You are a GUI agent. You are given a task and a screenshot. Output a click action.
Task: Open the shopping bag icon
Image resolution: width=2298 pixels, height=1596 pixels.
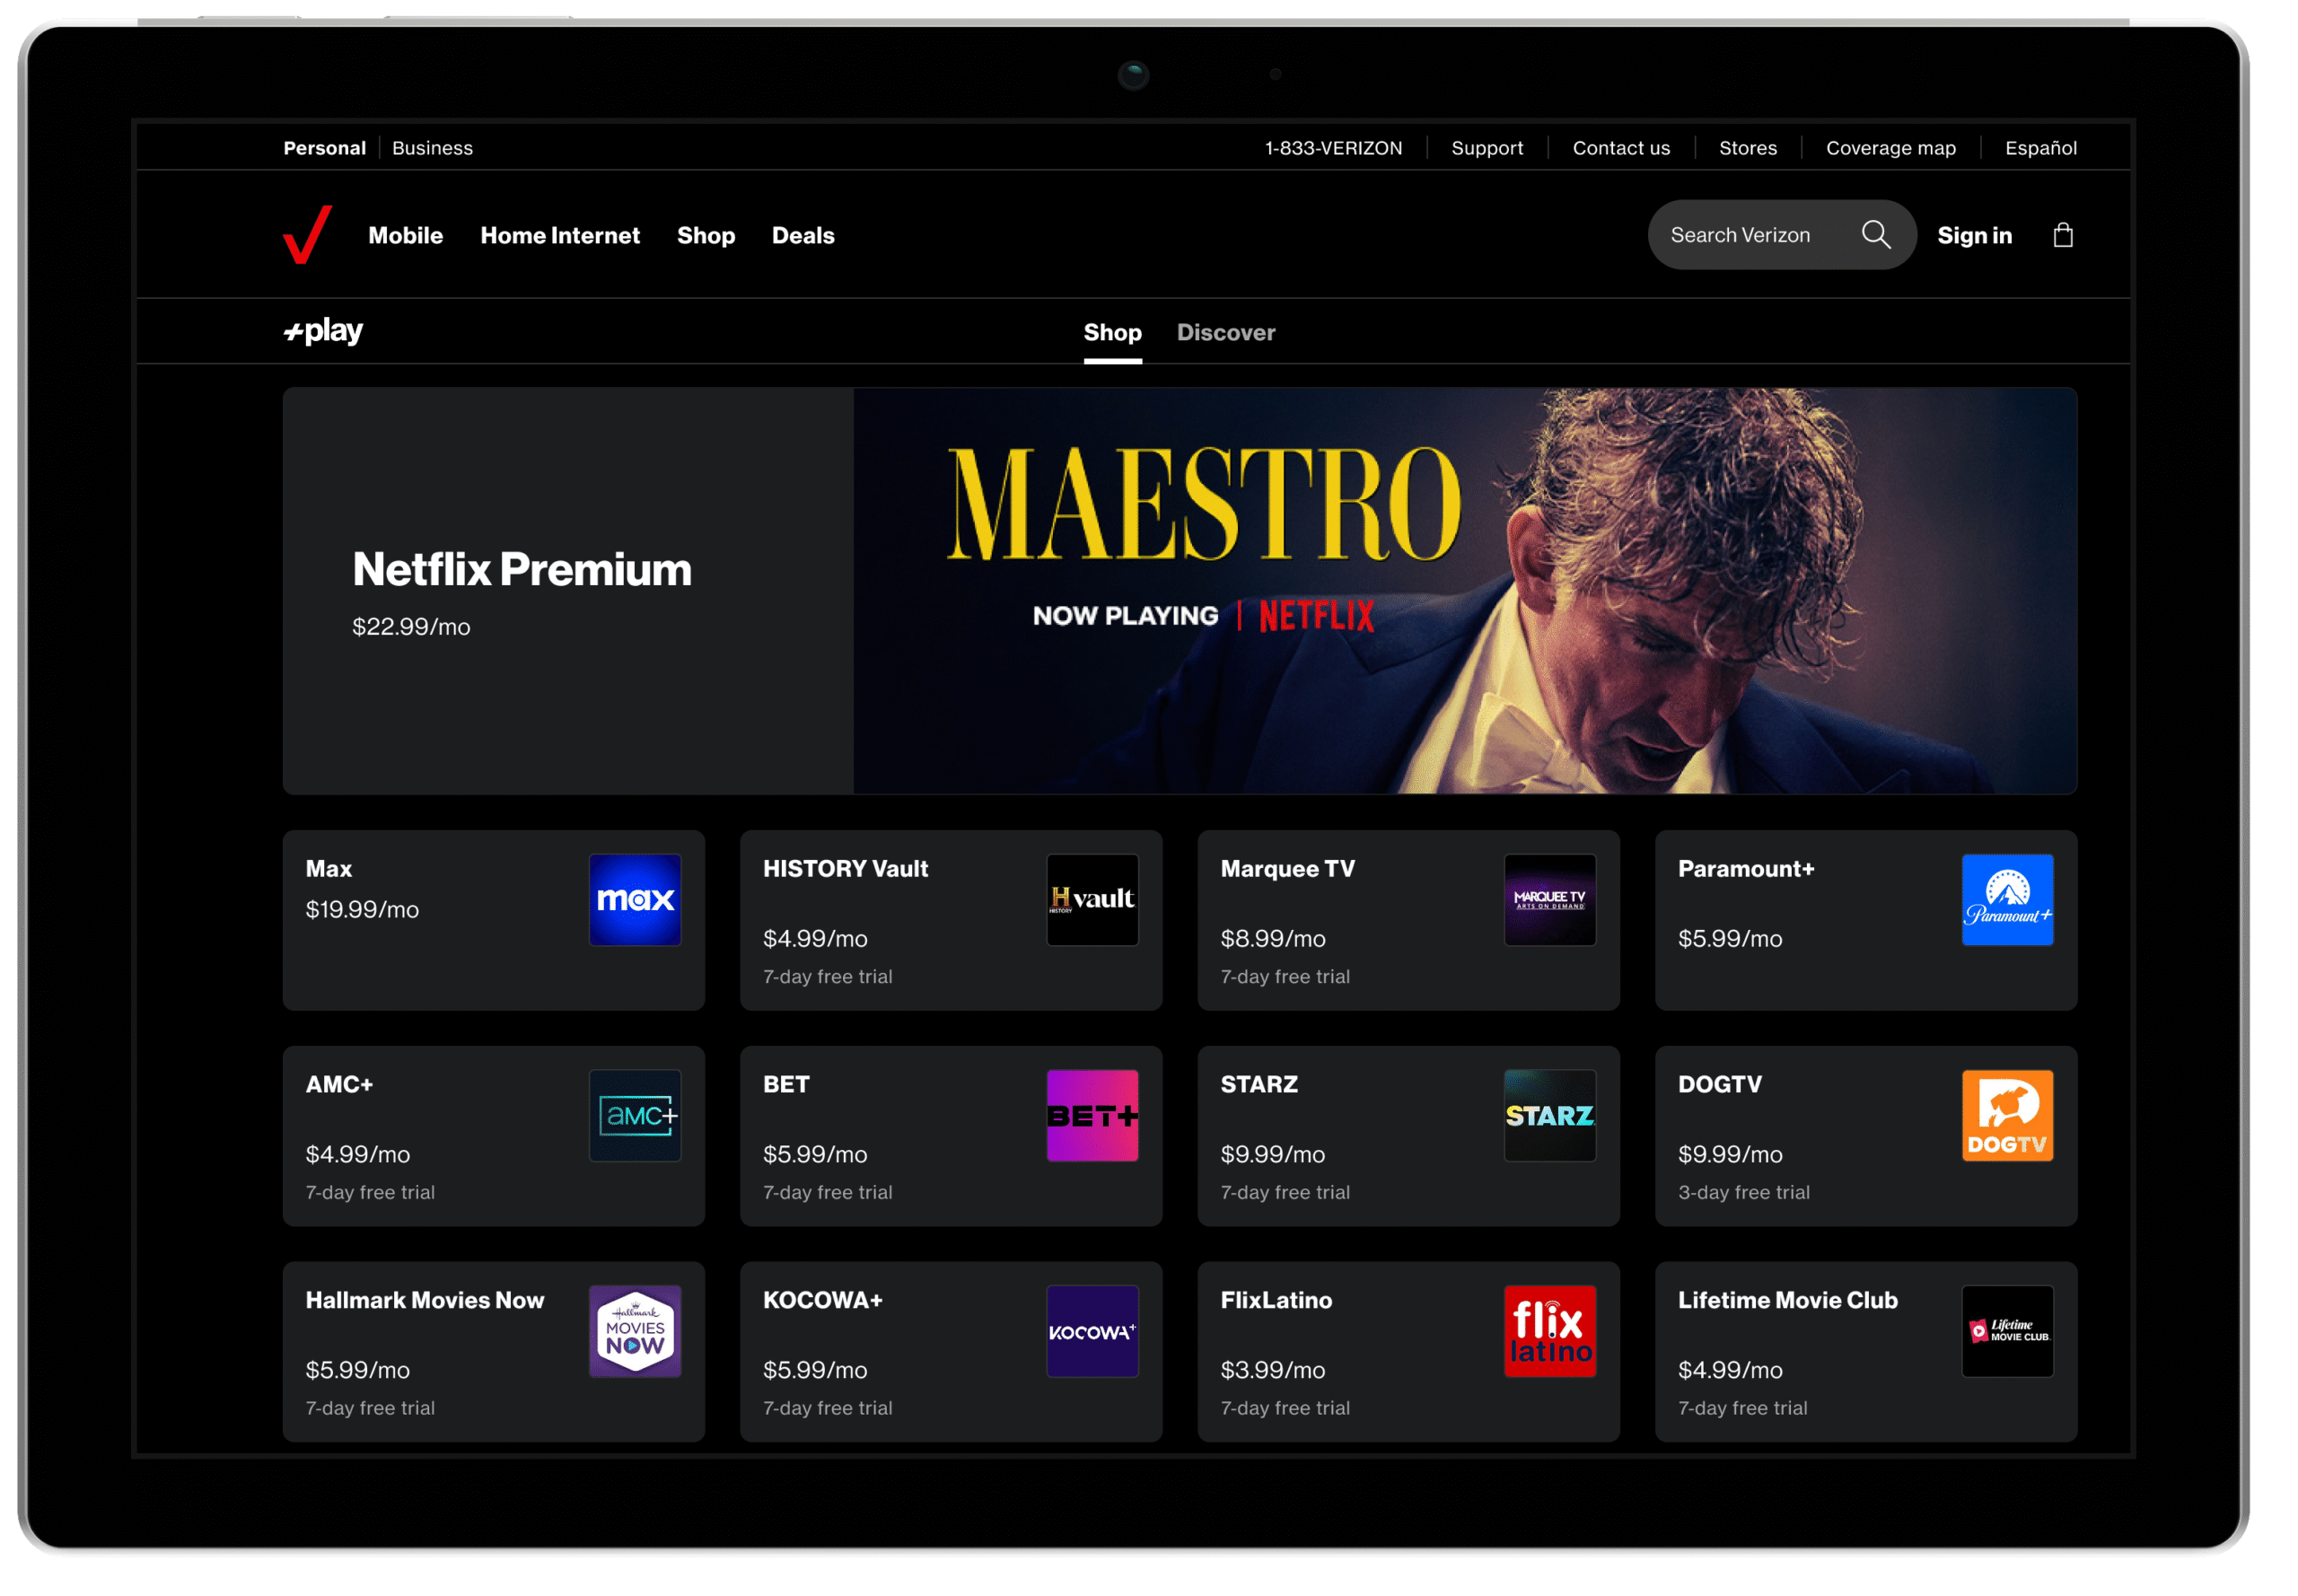tap(2061, 235)
